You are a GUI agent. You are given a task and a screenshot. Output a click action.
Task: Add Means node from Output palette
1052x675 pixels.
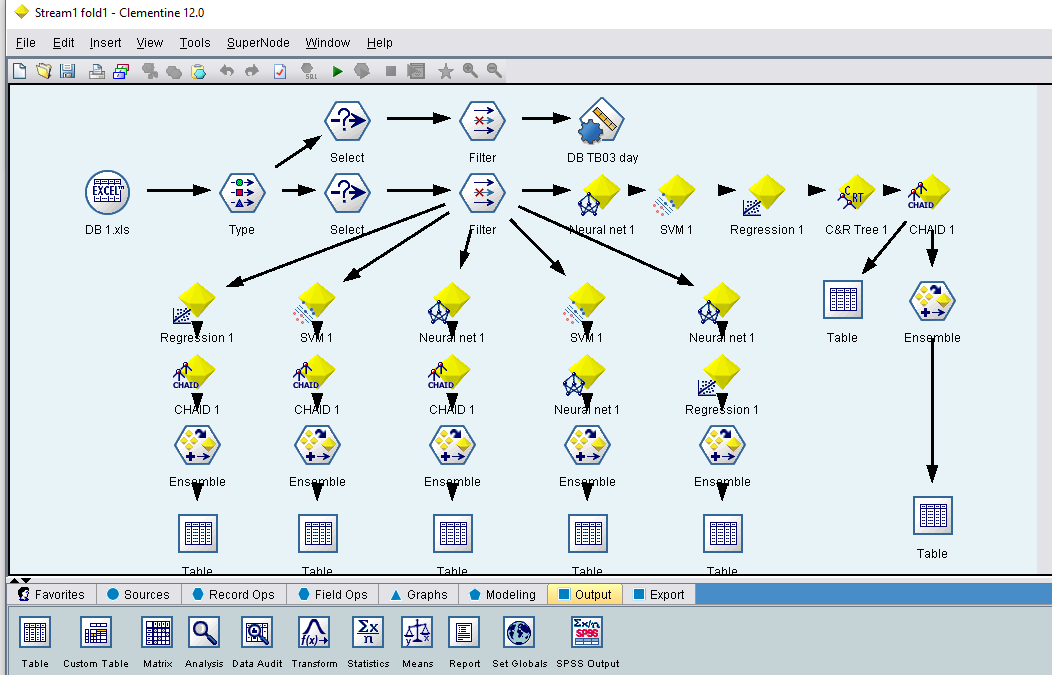click(417, 633)
